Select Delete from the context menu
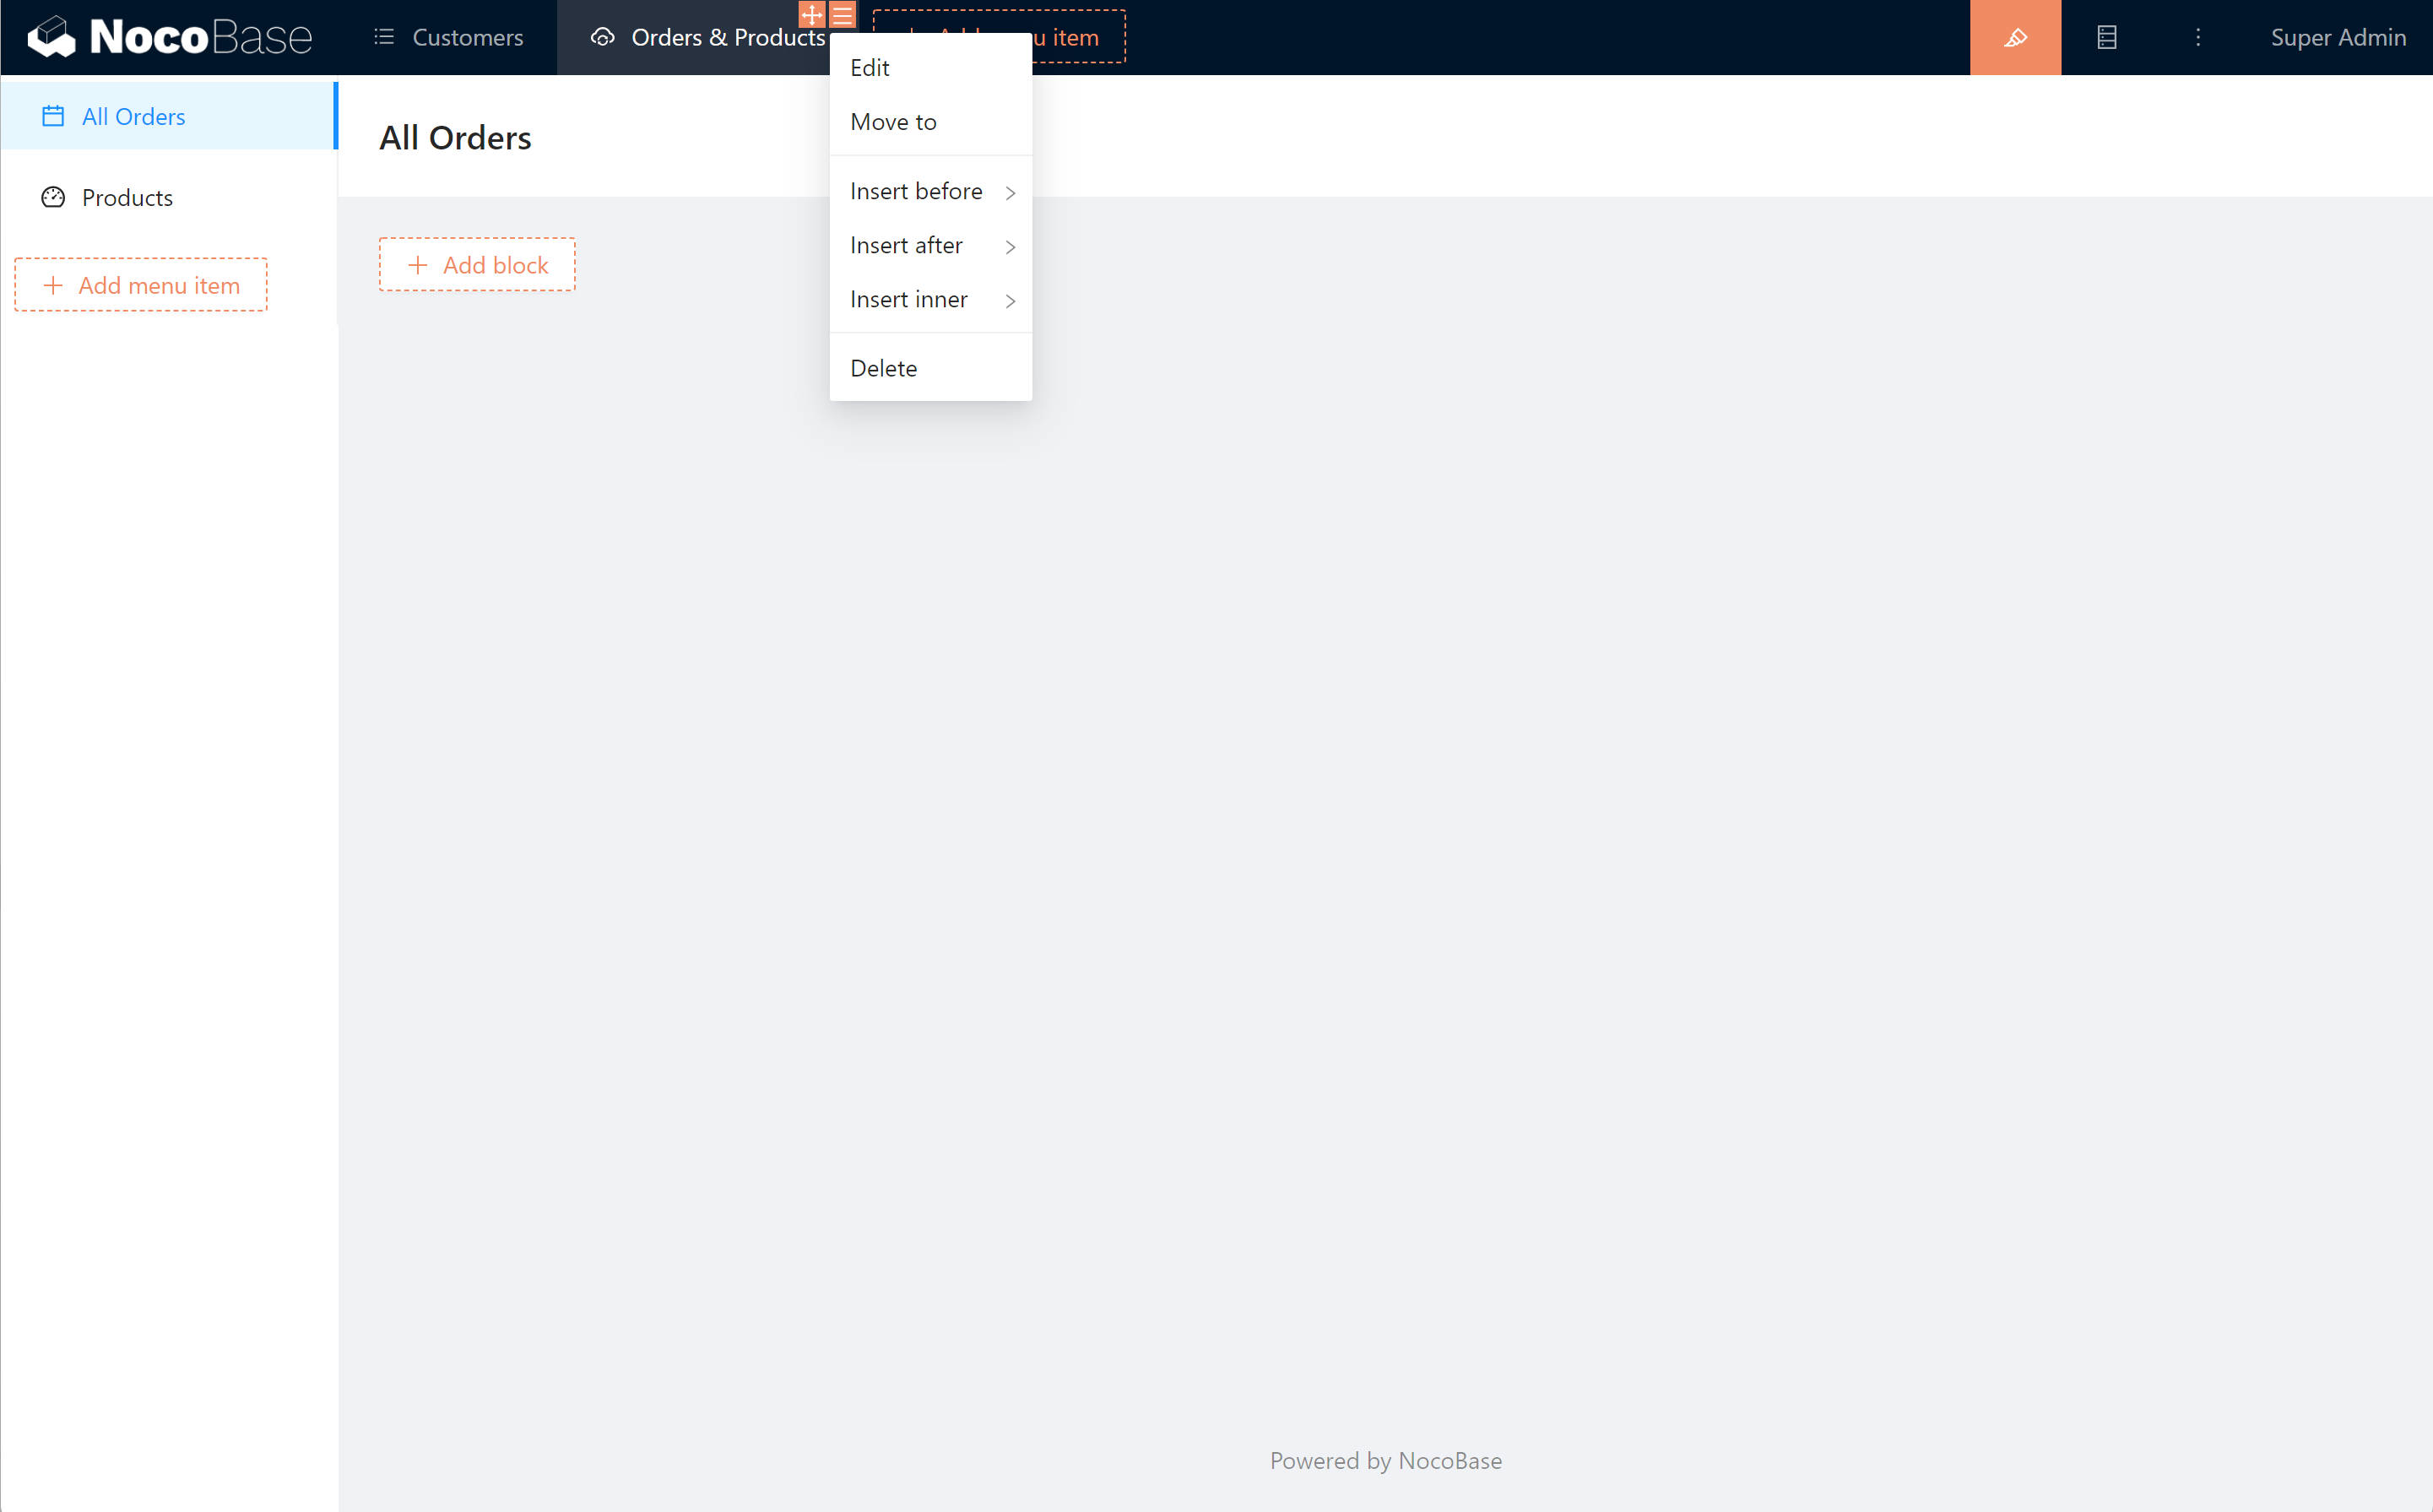 coord(881,367)
